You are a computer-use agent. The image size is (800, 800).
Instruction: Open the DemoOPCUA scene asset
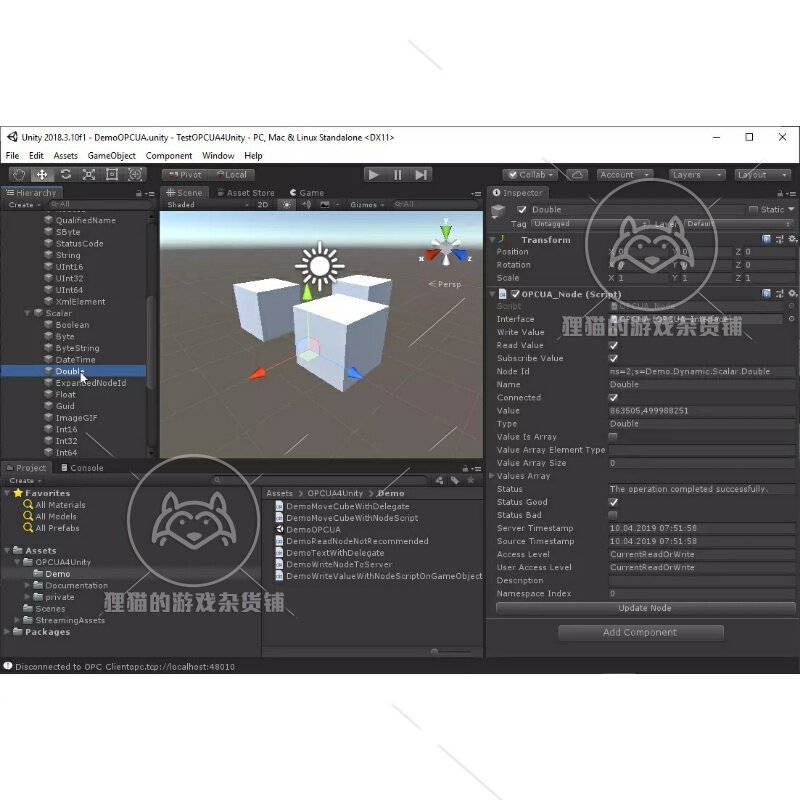(313, 530)
